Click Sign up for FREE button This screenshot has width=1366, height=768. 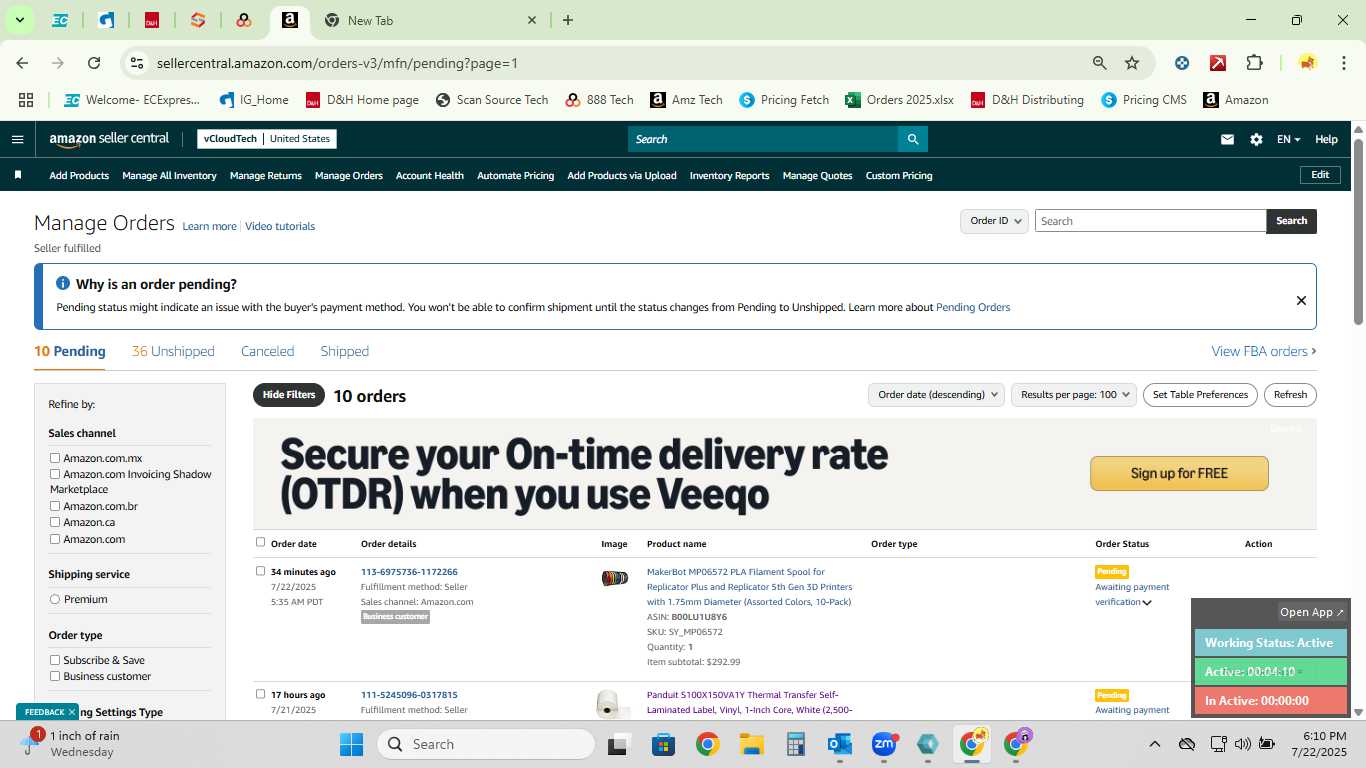[1179, 473]
